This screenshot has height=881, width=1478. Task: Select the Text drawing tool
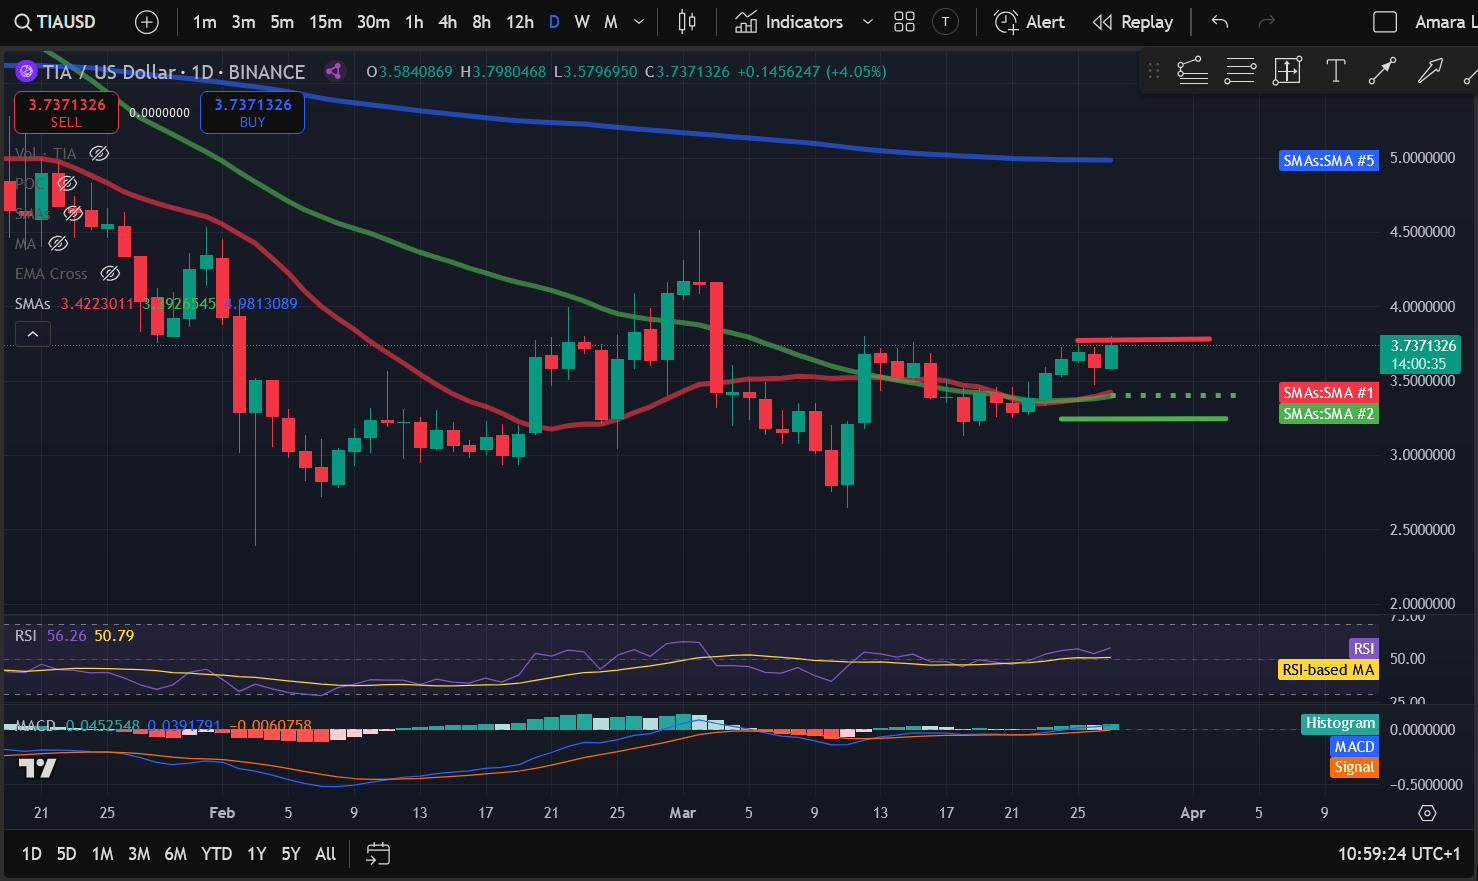point(1335,71)
